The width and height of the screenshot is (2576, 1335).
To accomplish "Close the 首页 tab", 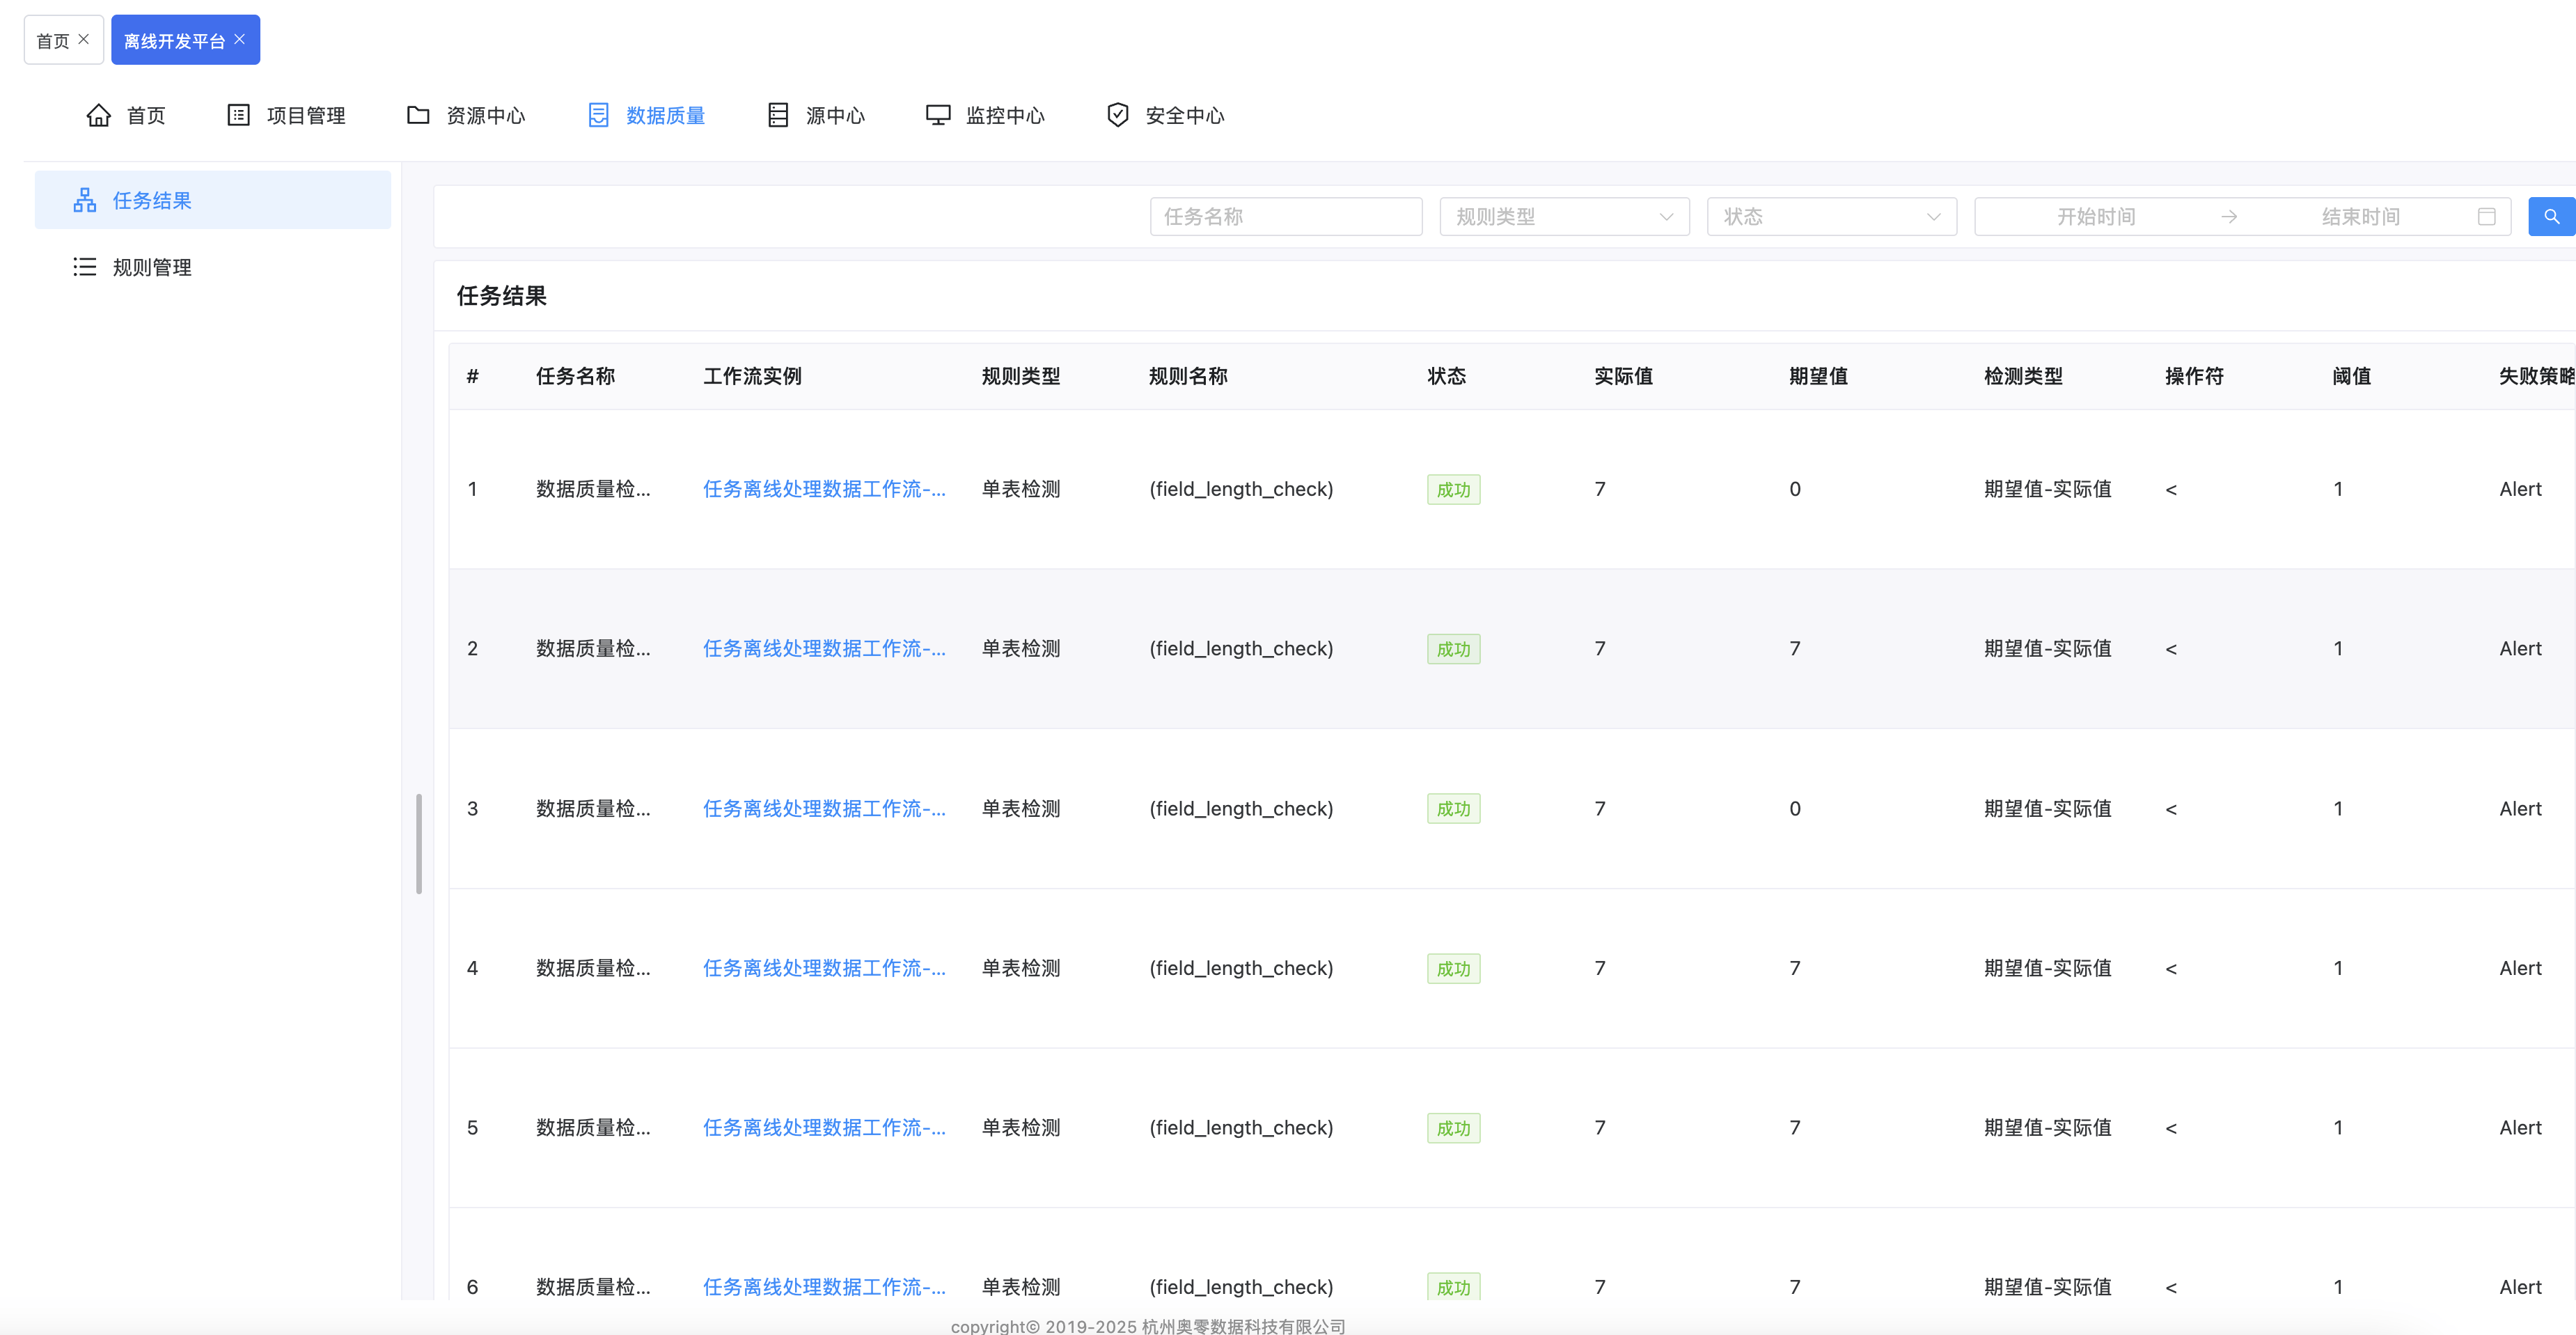I will click(84, 40).
